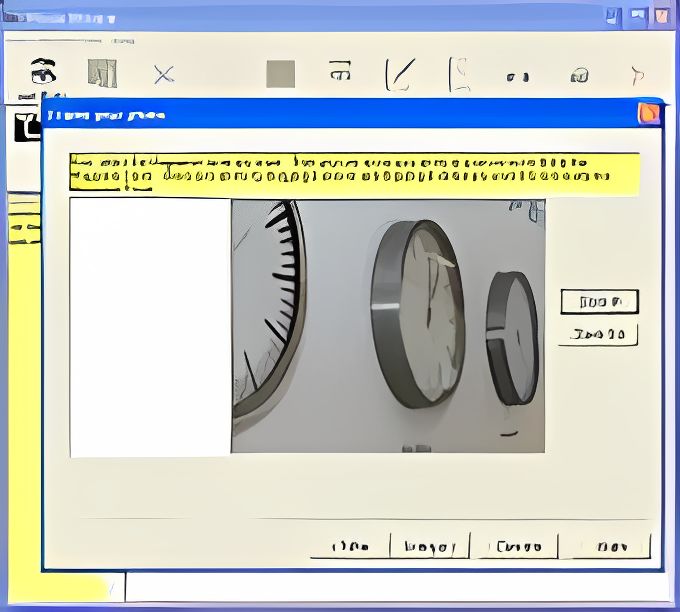This screenshot has height=612, width=680.
Task: Click the second button in the dialog's bottom row
Action: (430, 546)
